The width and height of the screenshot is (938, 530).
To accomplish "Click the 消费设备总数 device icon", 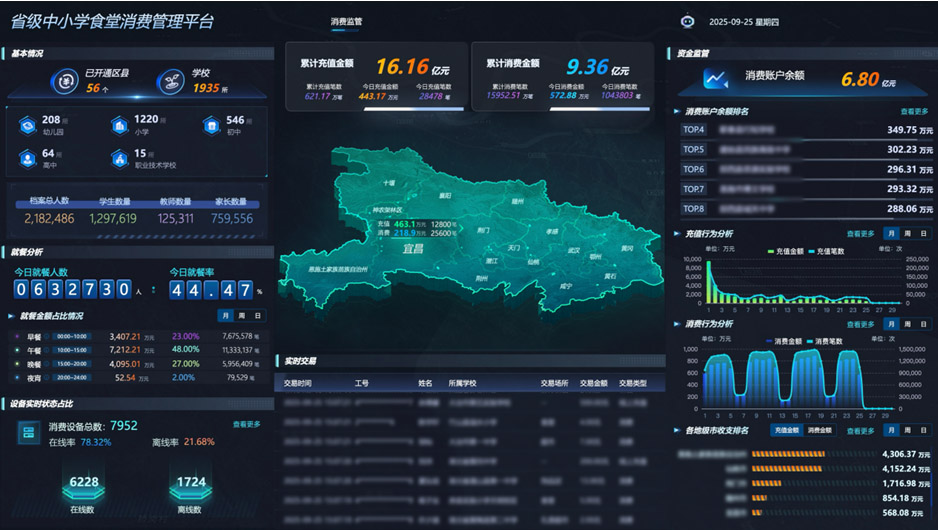I will pyautogui.click(x=29, y=430).
